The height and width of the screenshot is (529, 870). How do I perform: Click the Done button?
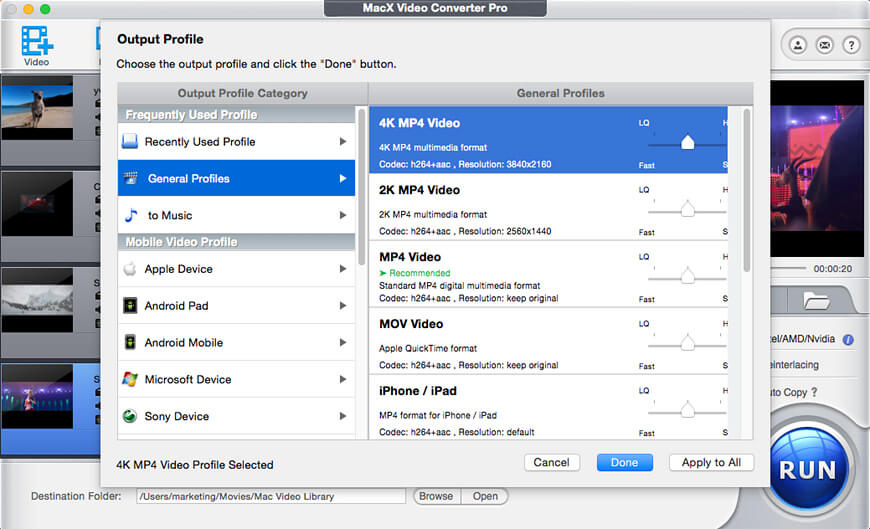coord(624,462)
